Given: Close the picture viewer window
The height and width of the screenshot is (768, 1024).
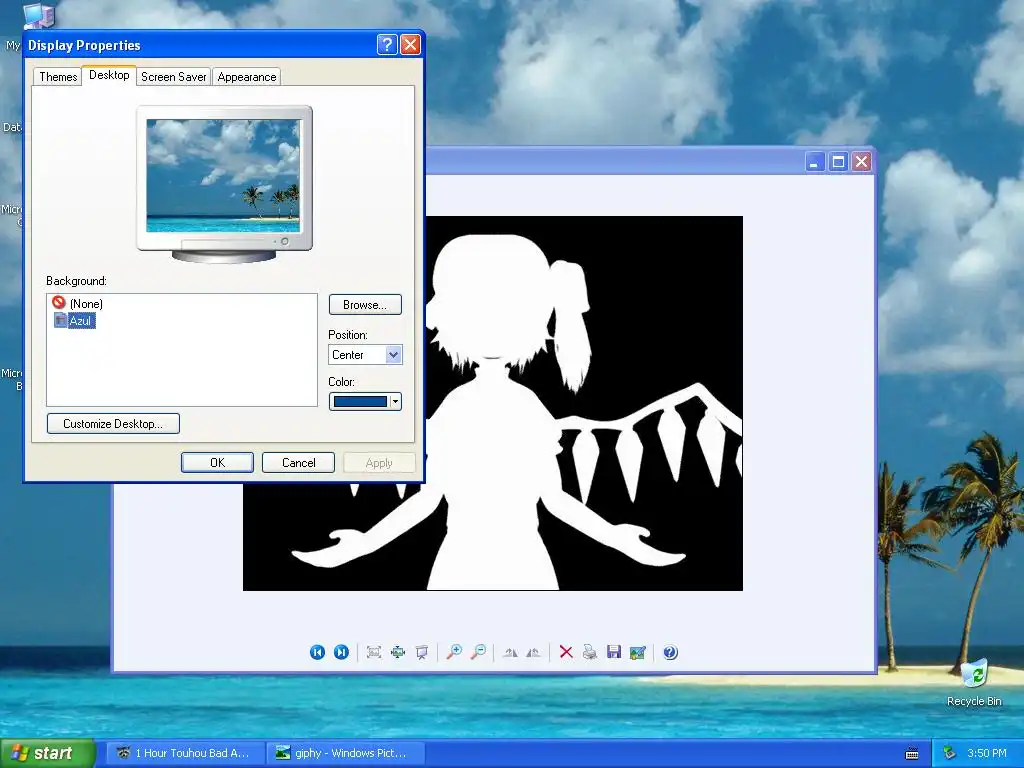Looking at the screenshot, I should pyautogui.click(x=861, y=161).
